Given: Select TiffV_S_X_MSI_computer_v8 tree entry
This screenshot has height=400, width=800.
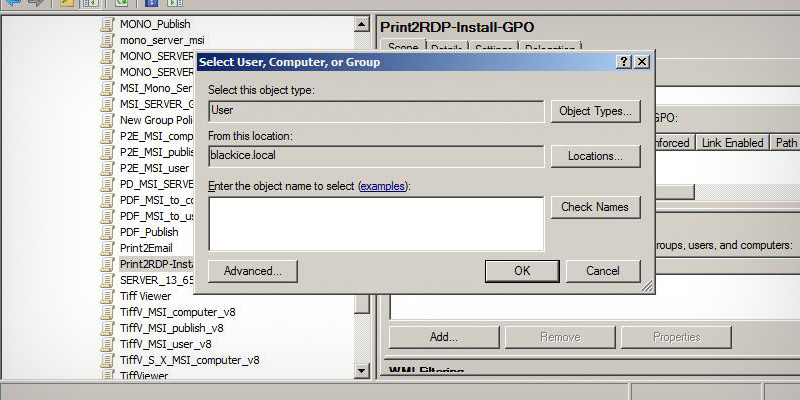Looking at the screenshot, I should pyautogui.click(x=189, y=360).
